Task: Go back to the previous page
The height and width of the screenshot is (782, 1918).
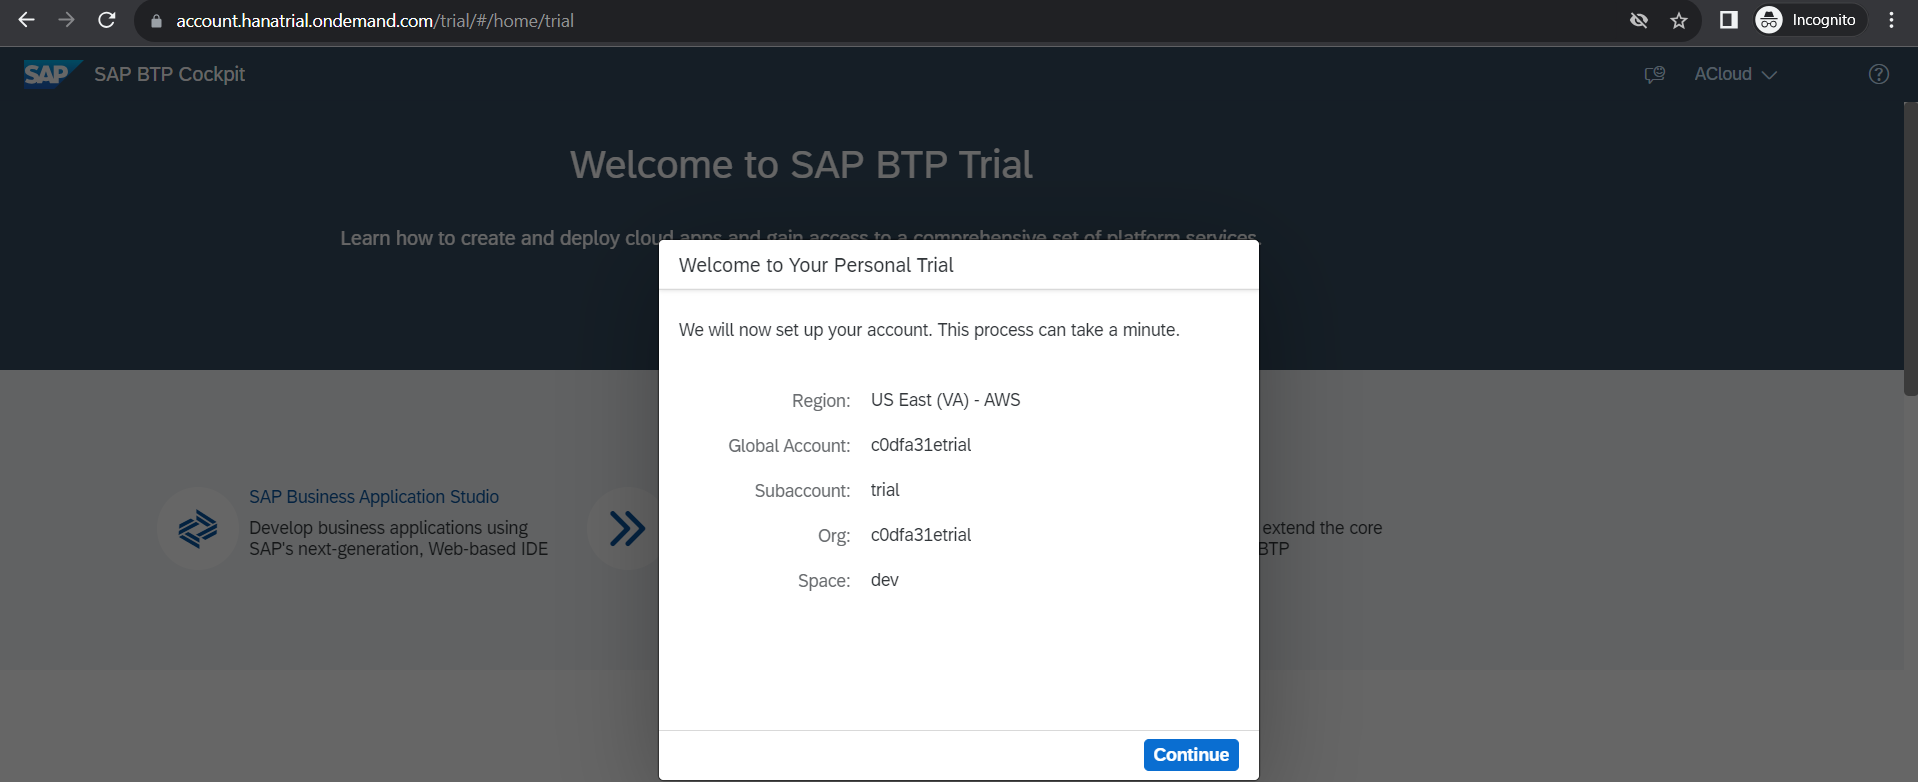Action: (x=27, y=21)
